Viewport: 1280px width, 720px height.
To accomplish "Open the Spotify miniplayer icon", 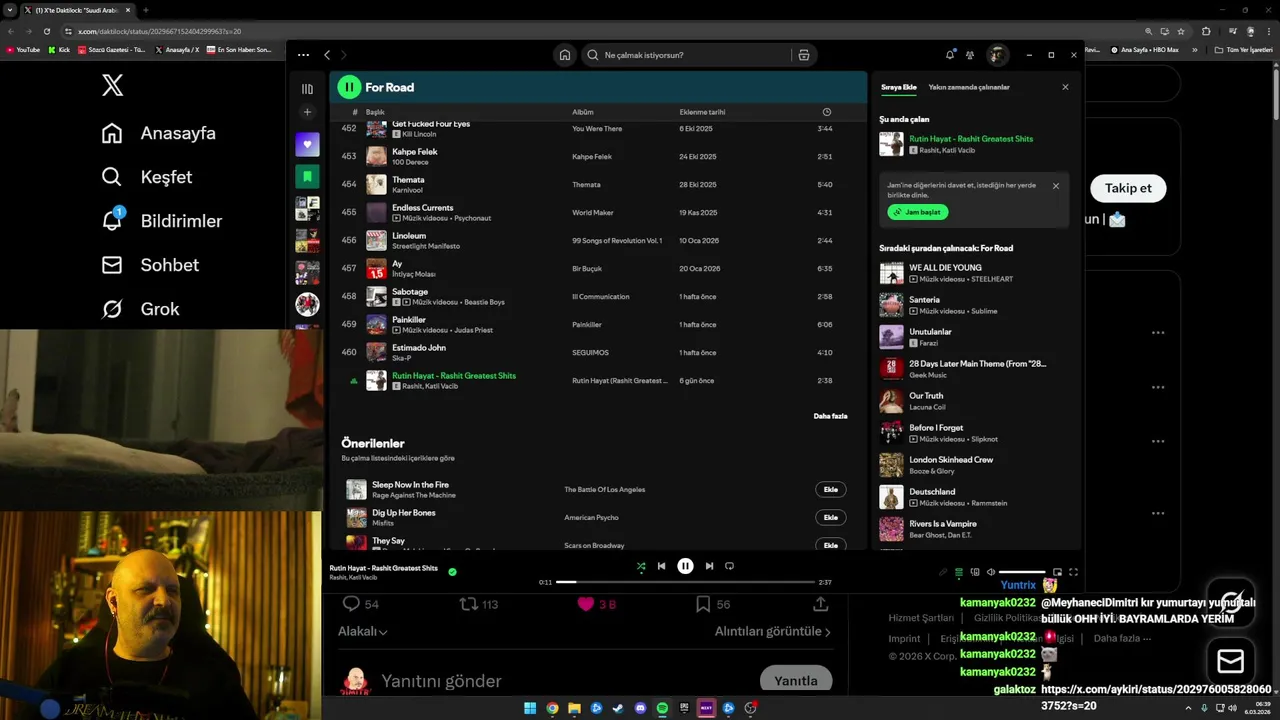I will [1057, 572].
